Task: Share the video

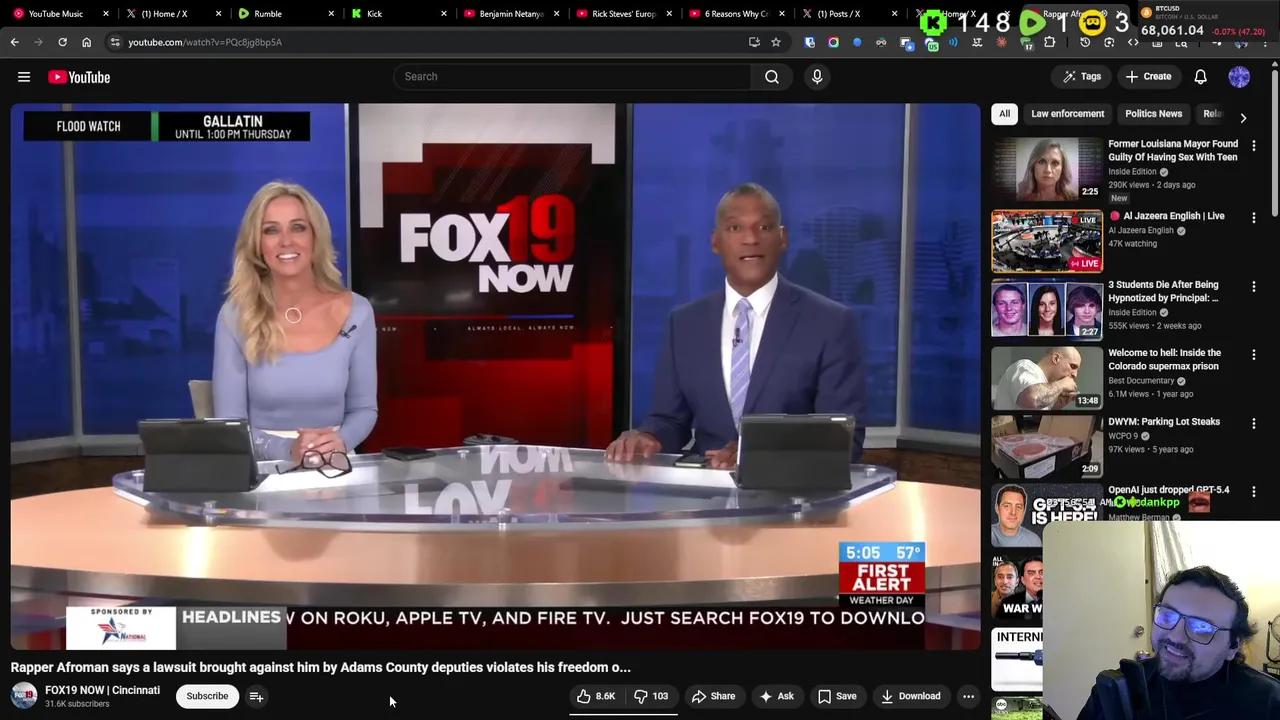Action: tap(713, 696)
